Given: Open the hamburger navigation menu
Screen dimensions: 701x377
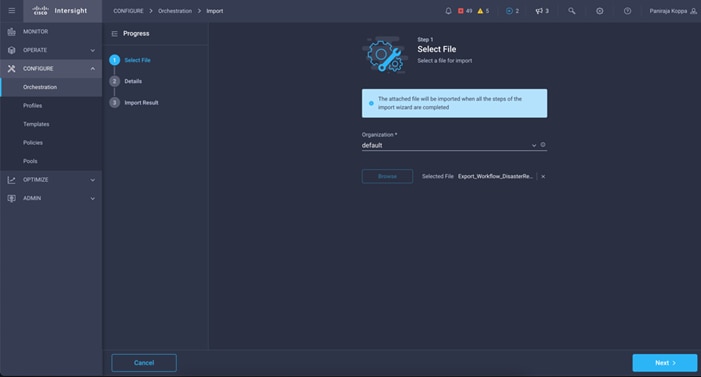Looking at the screenshot, I should point(12,10).
